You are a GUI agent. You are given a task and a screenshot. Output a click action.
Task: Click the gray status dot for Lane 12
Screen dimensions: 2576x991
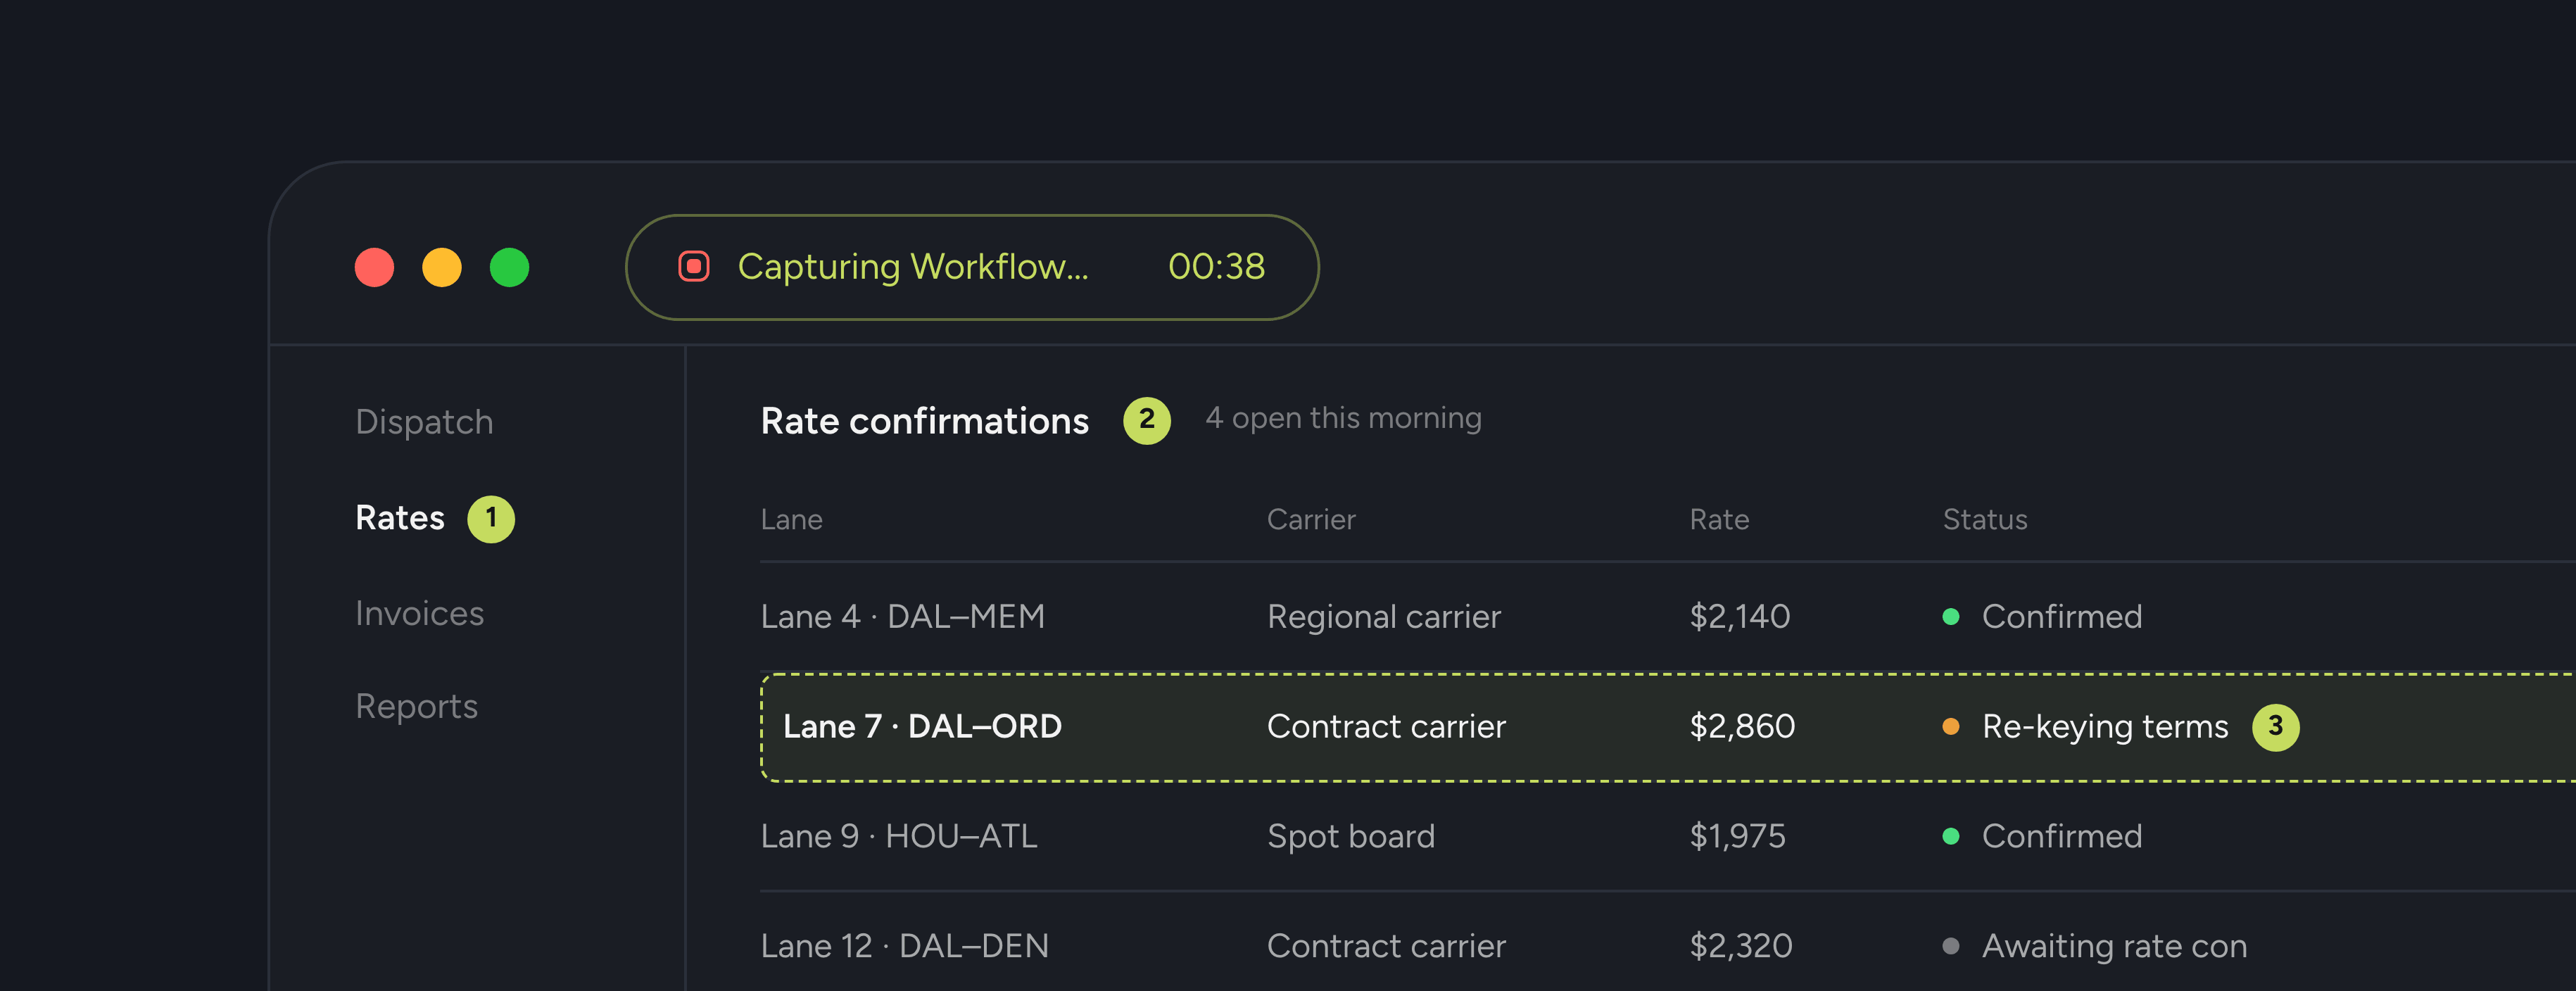1950,946
